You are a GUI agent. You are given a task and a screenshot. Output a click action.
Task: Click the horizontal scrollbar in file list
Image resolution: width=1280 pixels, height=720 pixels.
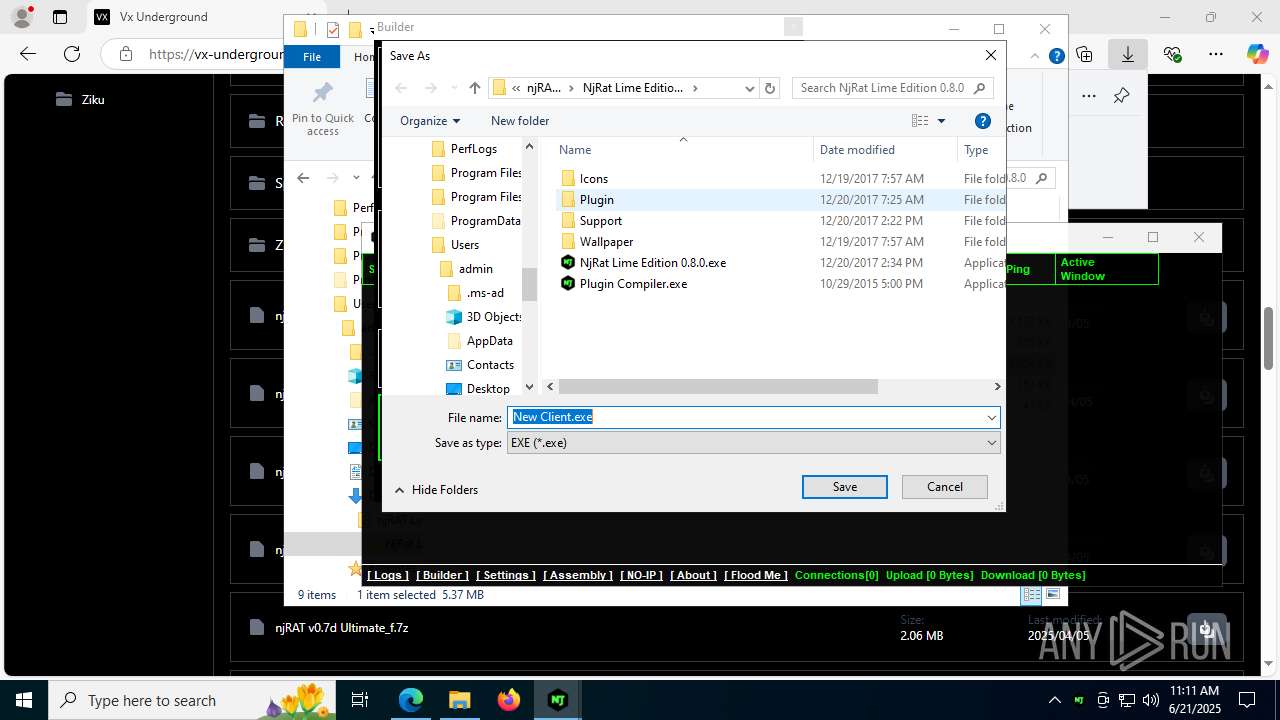click(718, 386)
